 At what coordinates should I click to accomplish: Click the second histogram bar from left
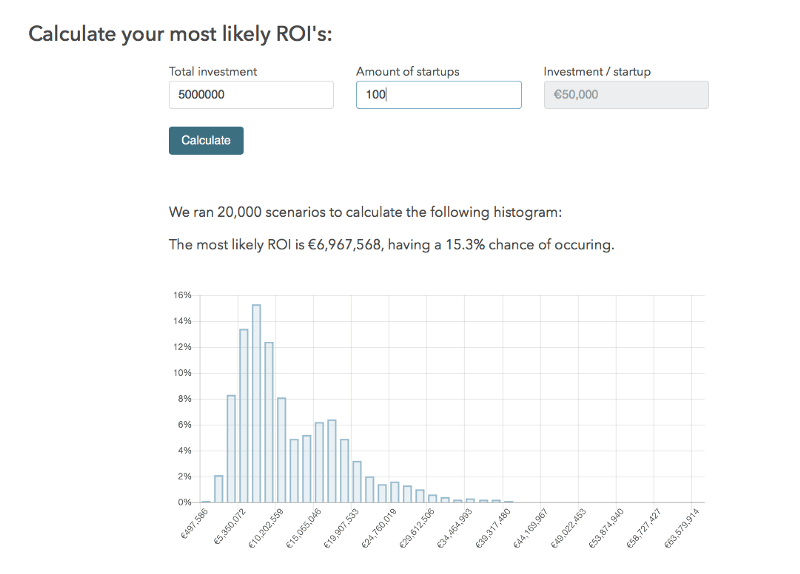click(x=218, y=488)
